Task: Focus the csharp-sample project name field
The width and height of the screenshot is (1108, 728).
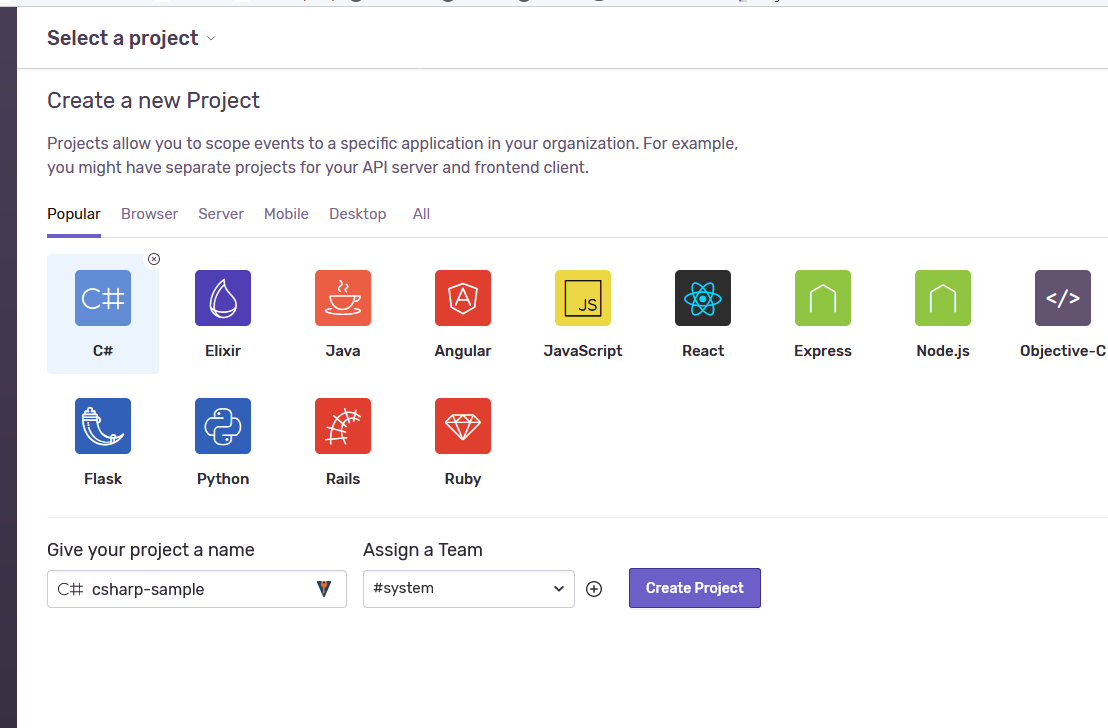Action: 196,589
